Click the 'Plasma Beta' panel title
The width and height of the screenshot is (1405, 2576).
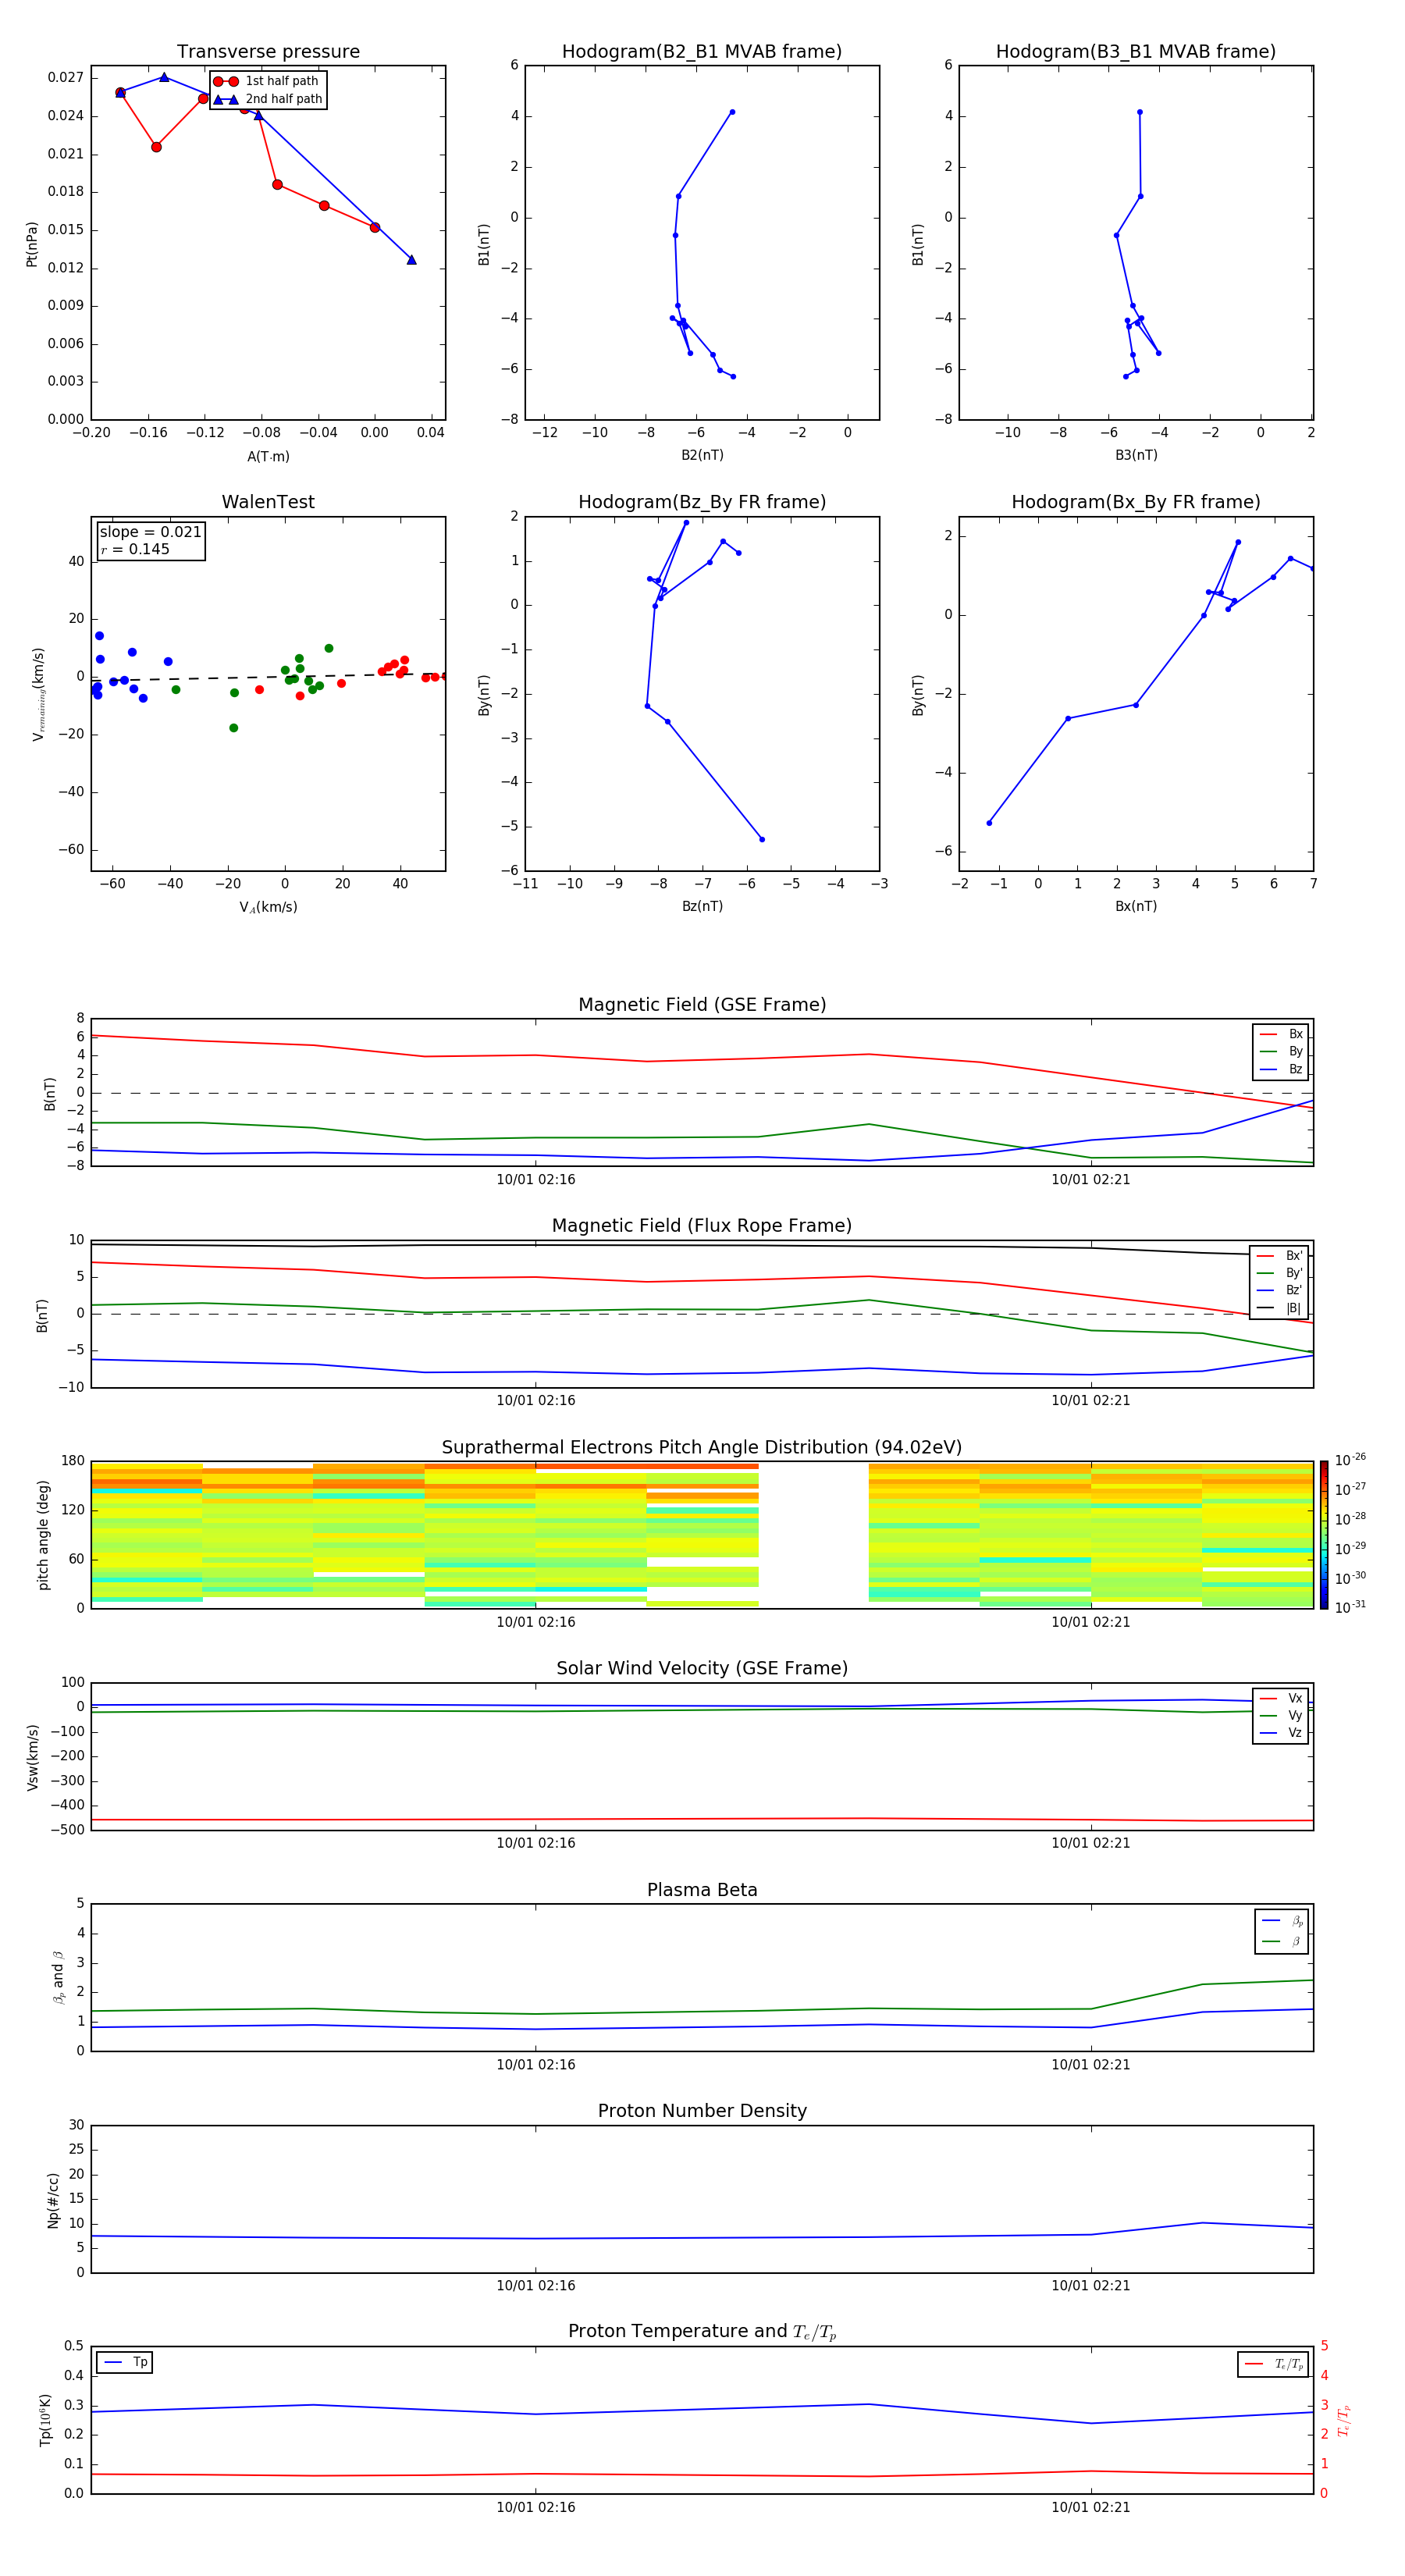(x=702, y=1891)
